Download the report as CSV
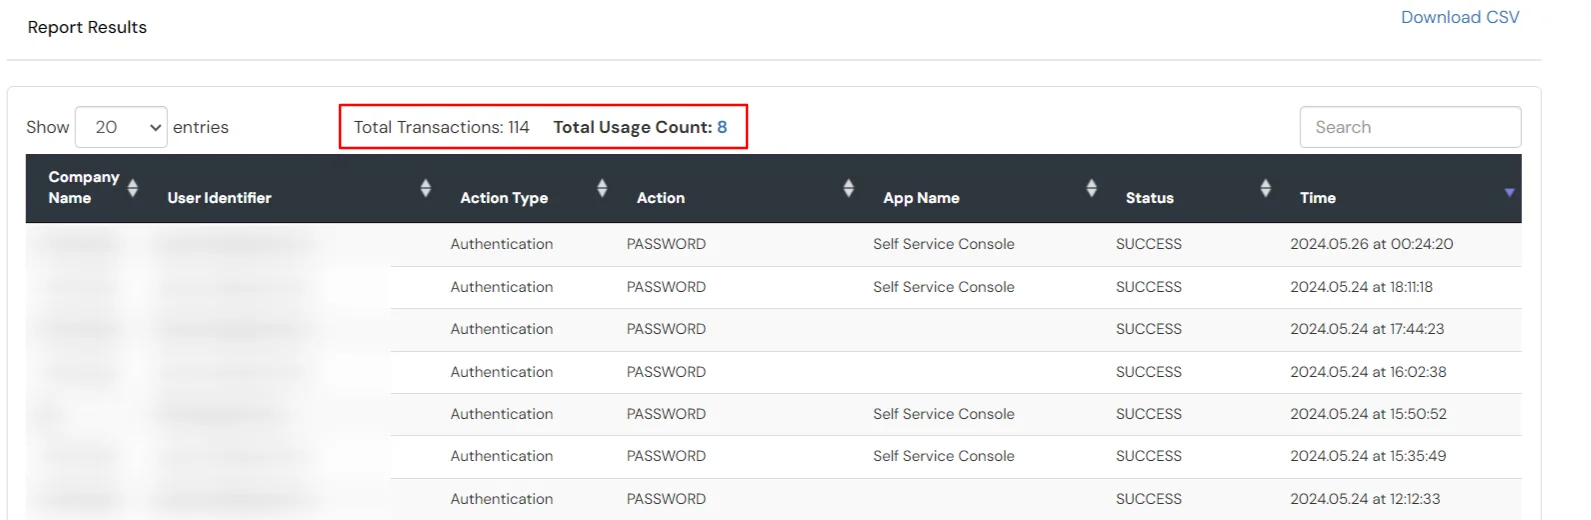 tap(1459, 17)
